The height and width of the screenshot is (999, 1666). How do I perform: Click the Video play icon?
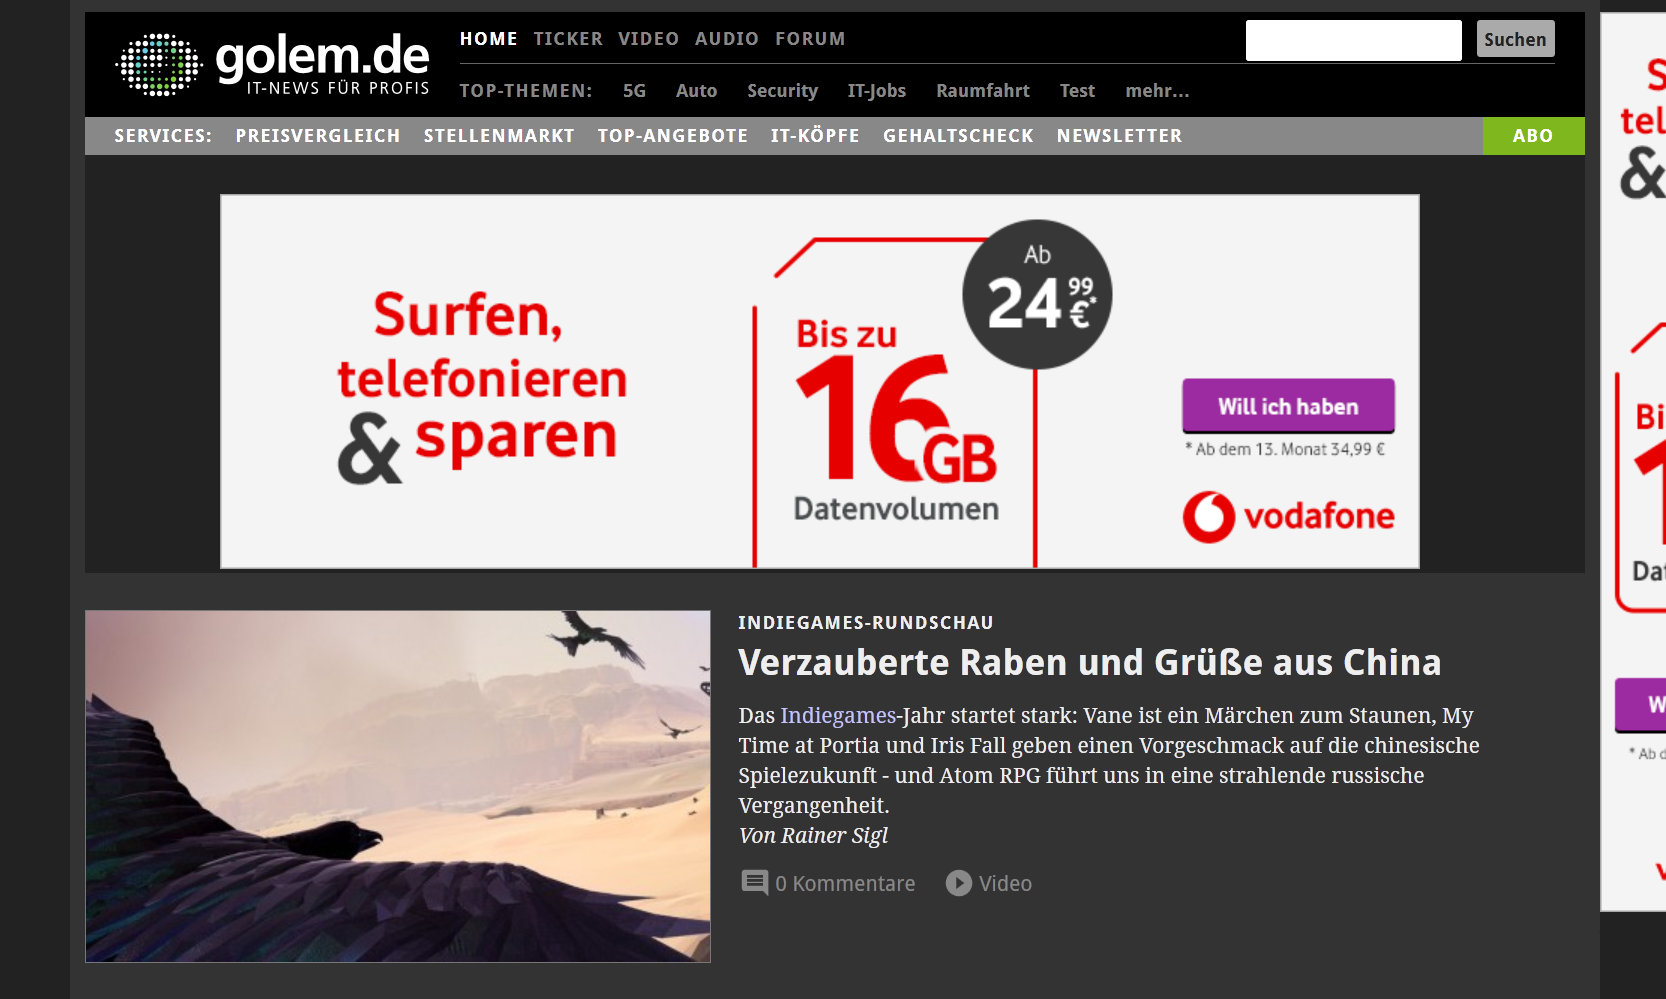coord(959,883)
